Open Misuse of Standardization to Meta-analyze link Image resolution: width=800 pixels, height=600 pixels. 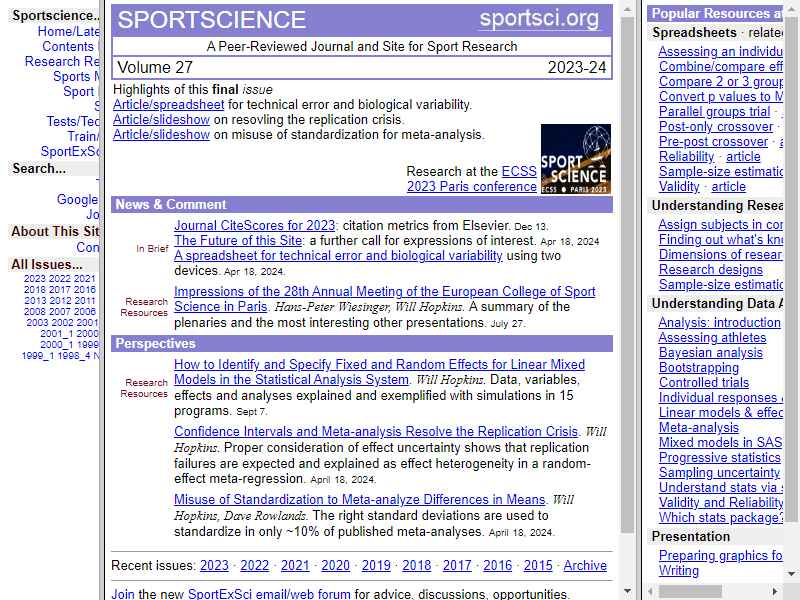[360, 499]
